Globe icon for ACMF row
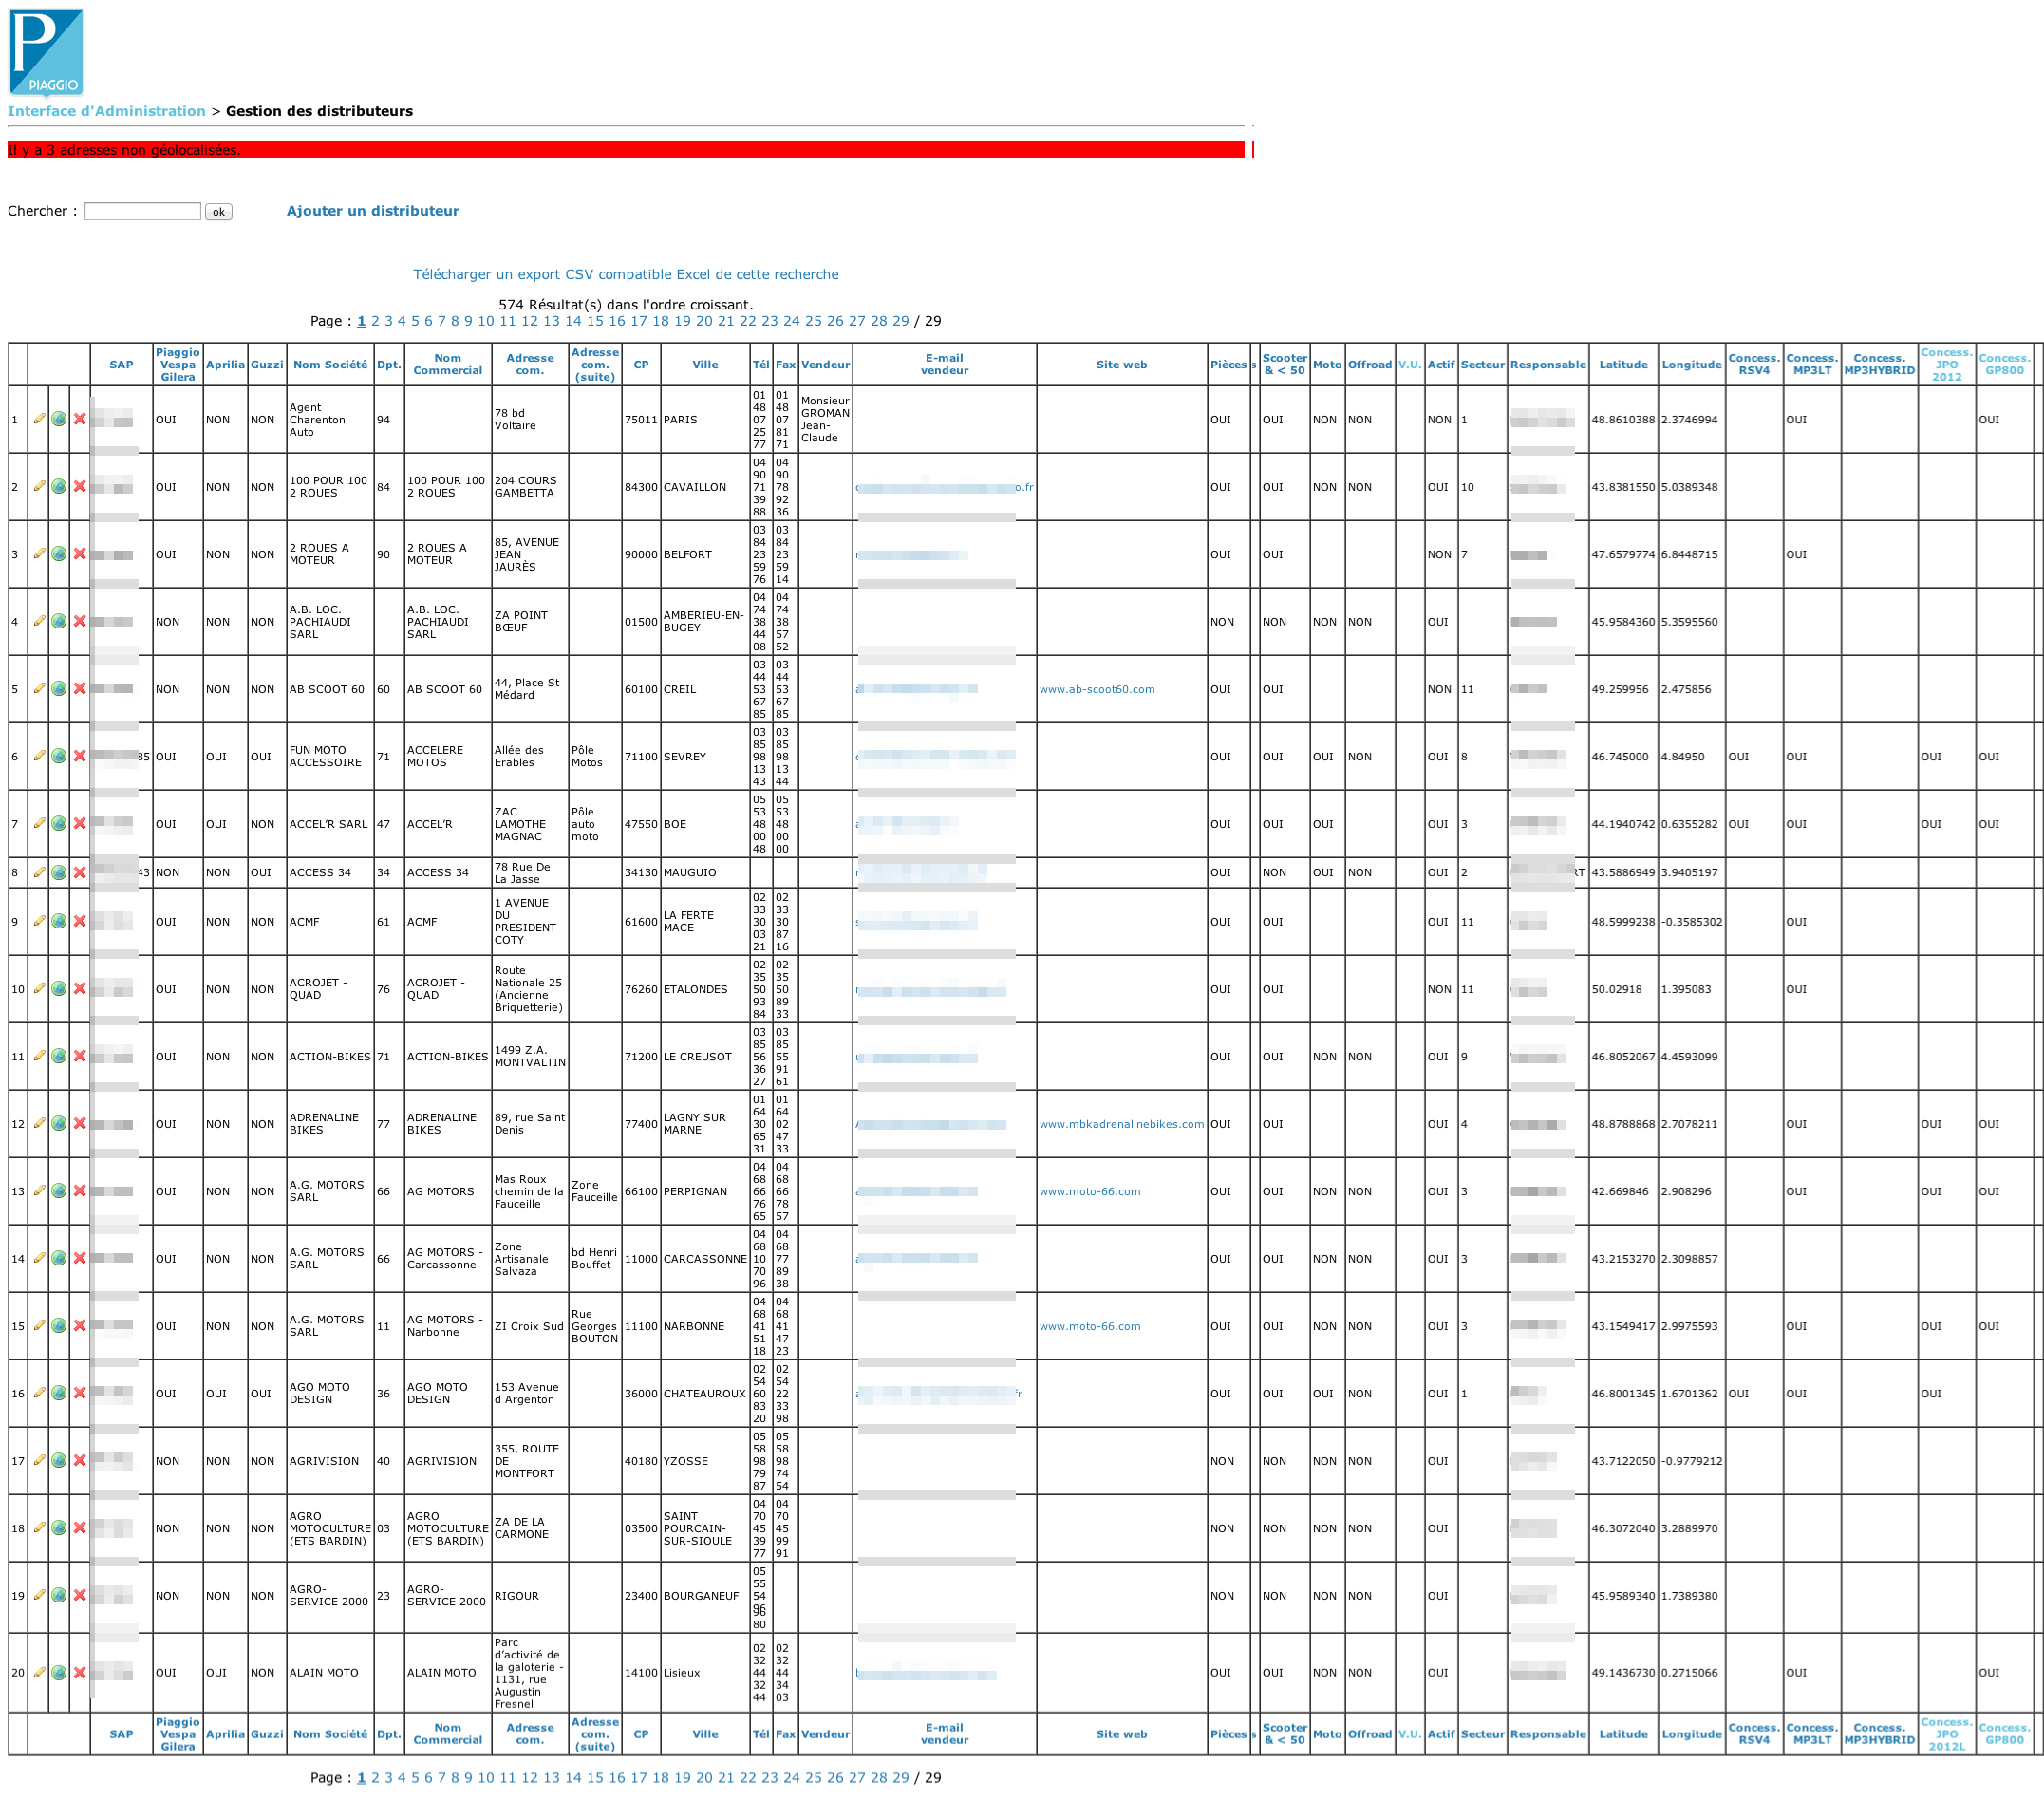 [59, 921]
